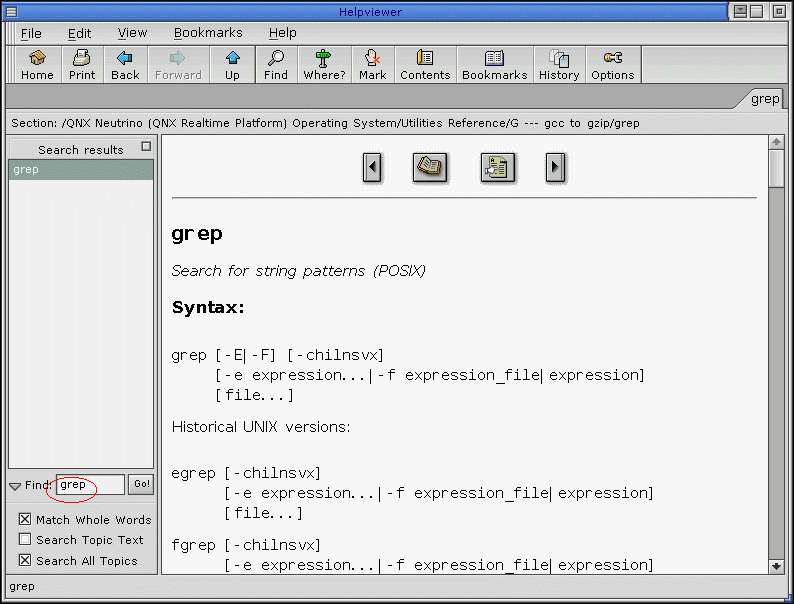Click the grep page title heading
This screenshot has width=794, height=604.
point(197,234)
